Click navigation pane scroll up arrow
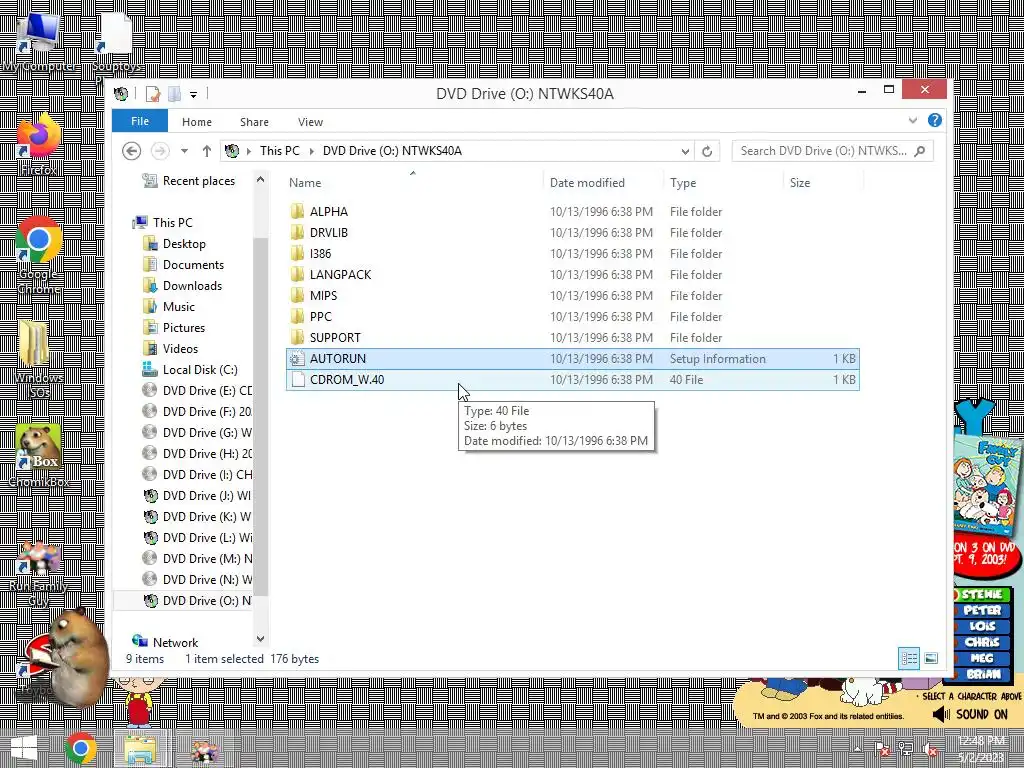Screen dimensions: 1024x768 [261, 179]
